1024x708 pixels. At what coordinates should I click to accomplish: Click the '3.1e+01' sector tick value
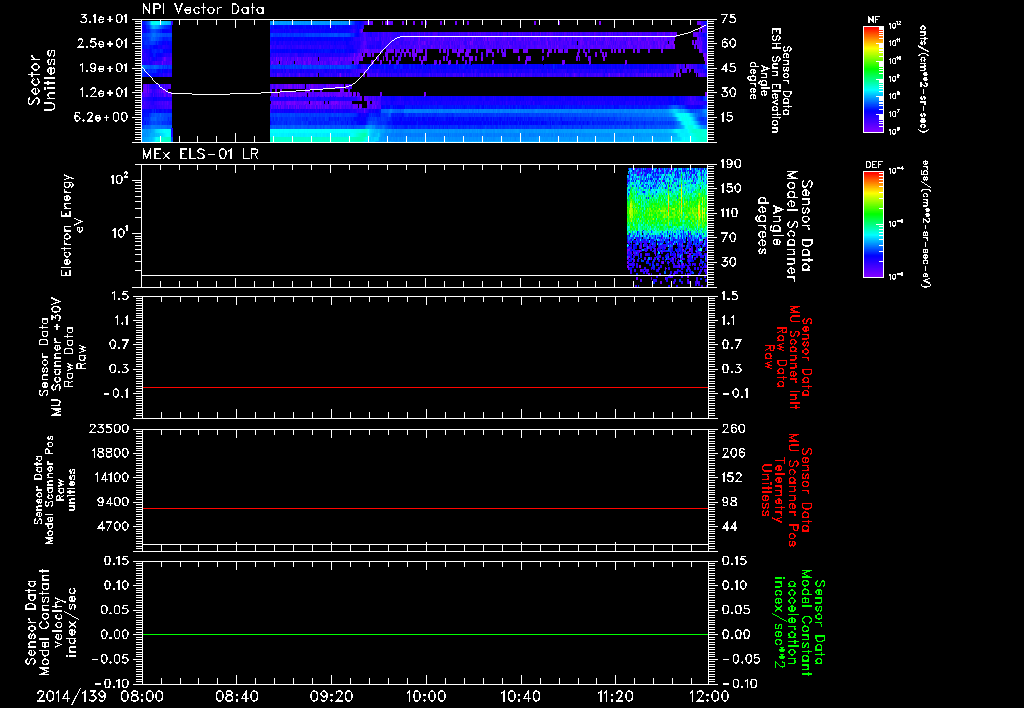(x=104, y=19)
